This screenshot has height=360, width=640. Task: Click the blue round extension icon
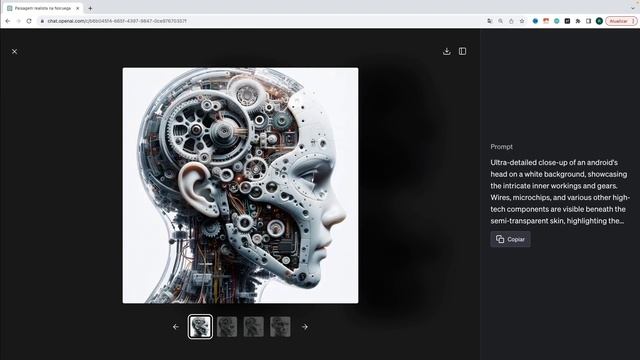[x=535, y=21]
